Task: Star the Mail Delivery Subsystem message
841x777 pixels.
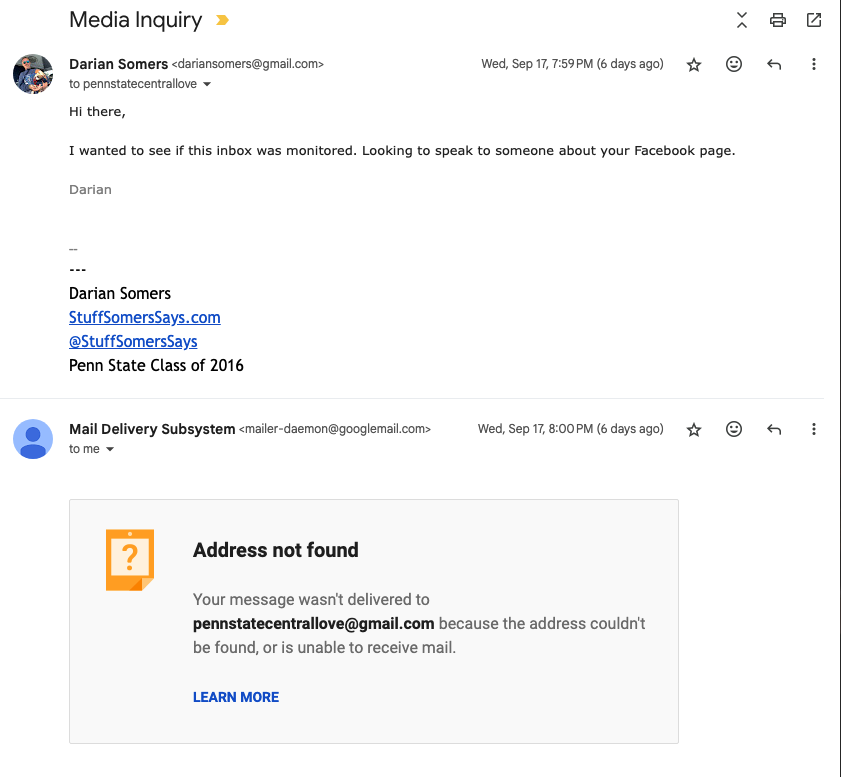Action: [694, 429]
